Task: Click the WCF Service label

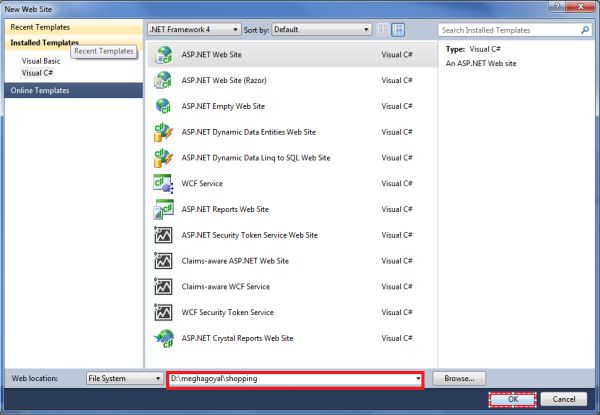Action: pos(202,184)
